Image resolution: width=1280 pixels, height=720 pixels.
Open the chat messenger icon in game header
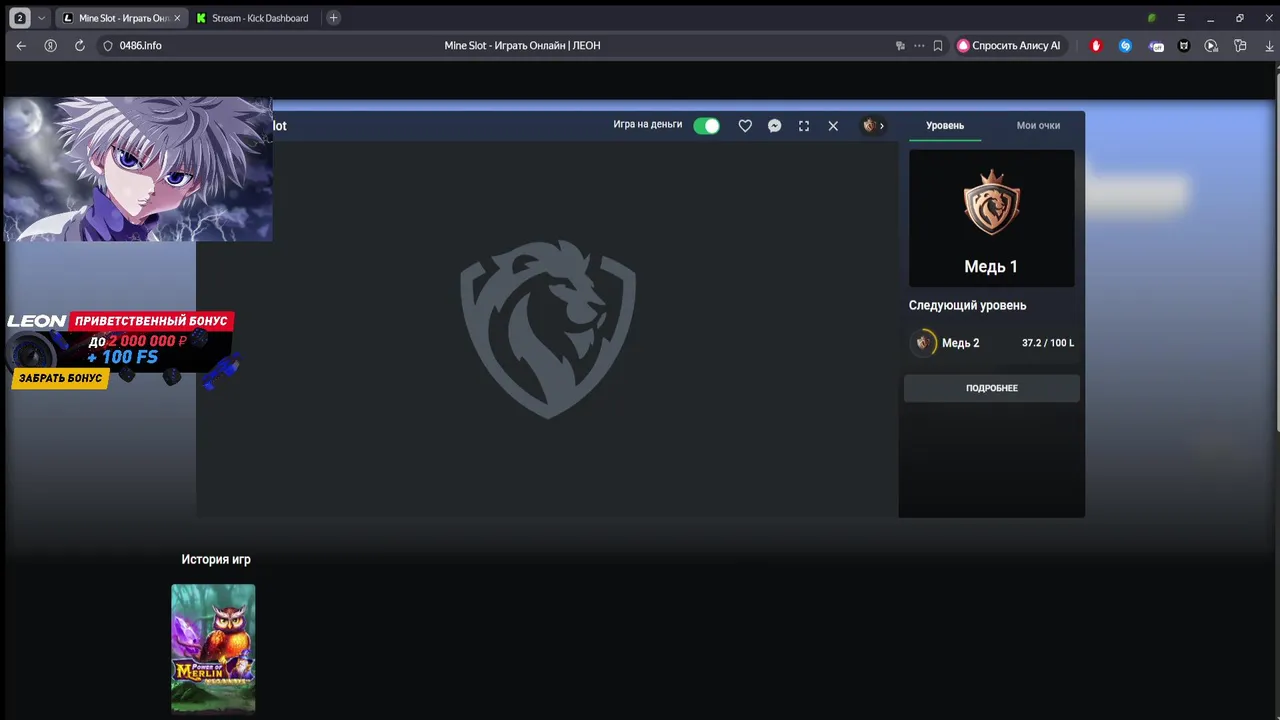click(774, 126)
